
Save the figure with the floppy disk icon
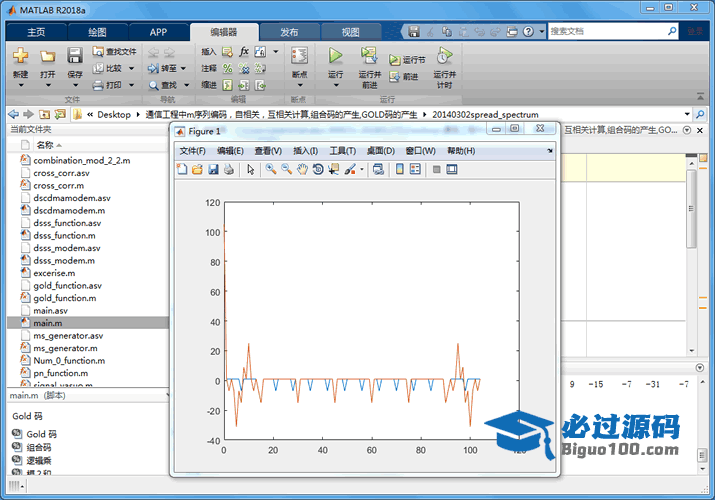[x=213, y=170]
